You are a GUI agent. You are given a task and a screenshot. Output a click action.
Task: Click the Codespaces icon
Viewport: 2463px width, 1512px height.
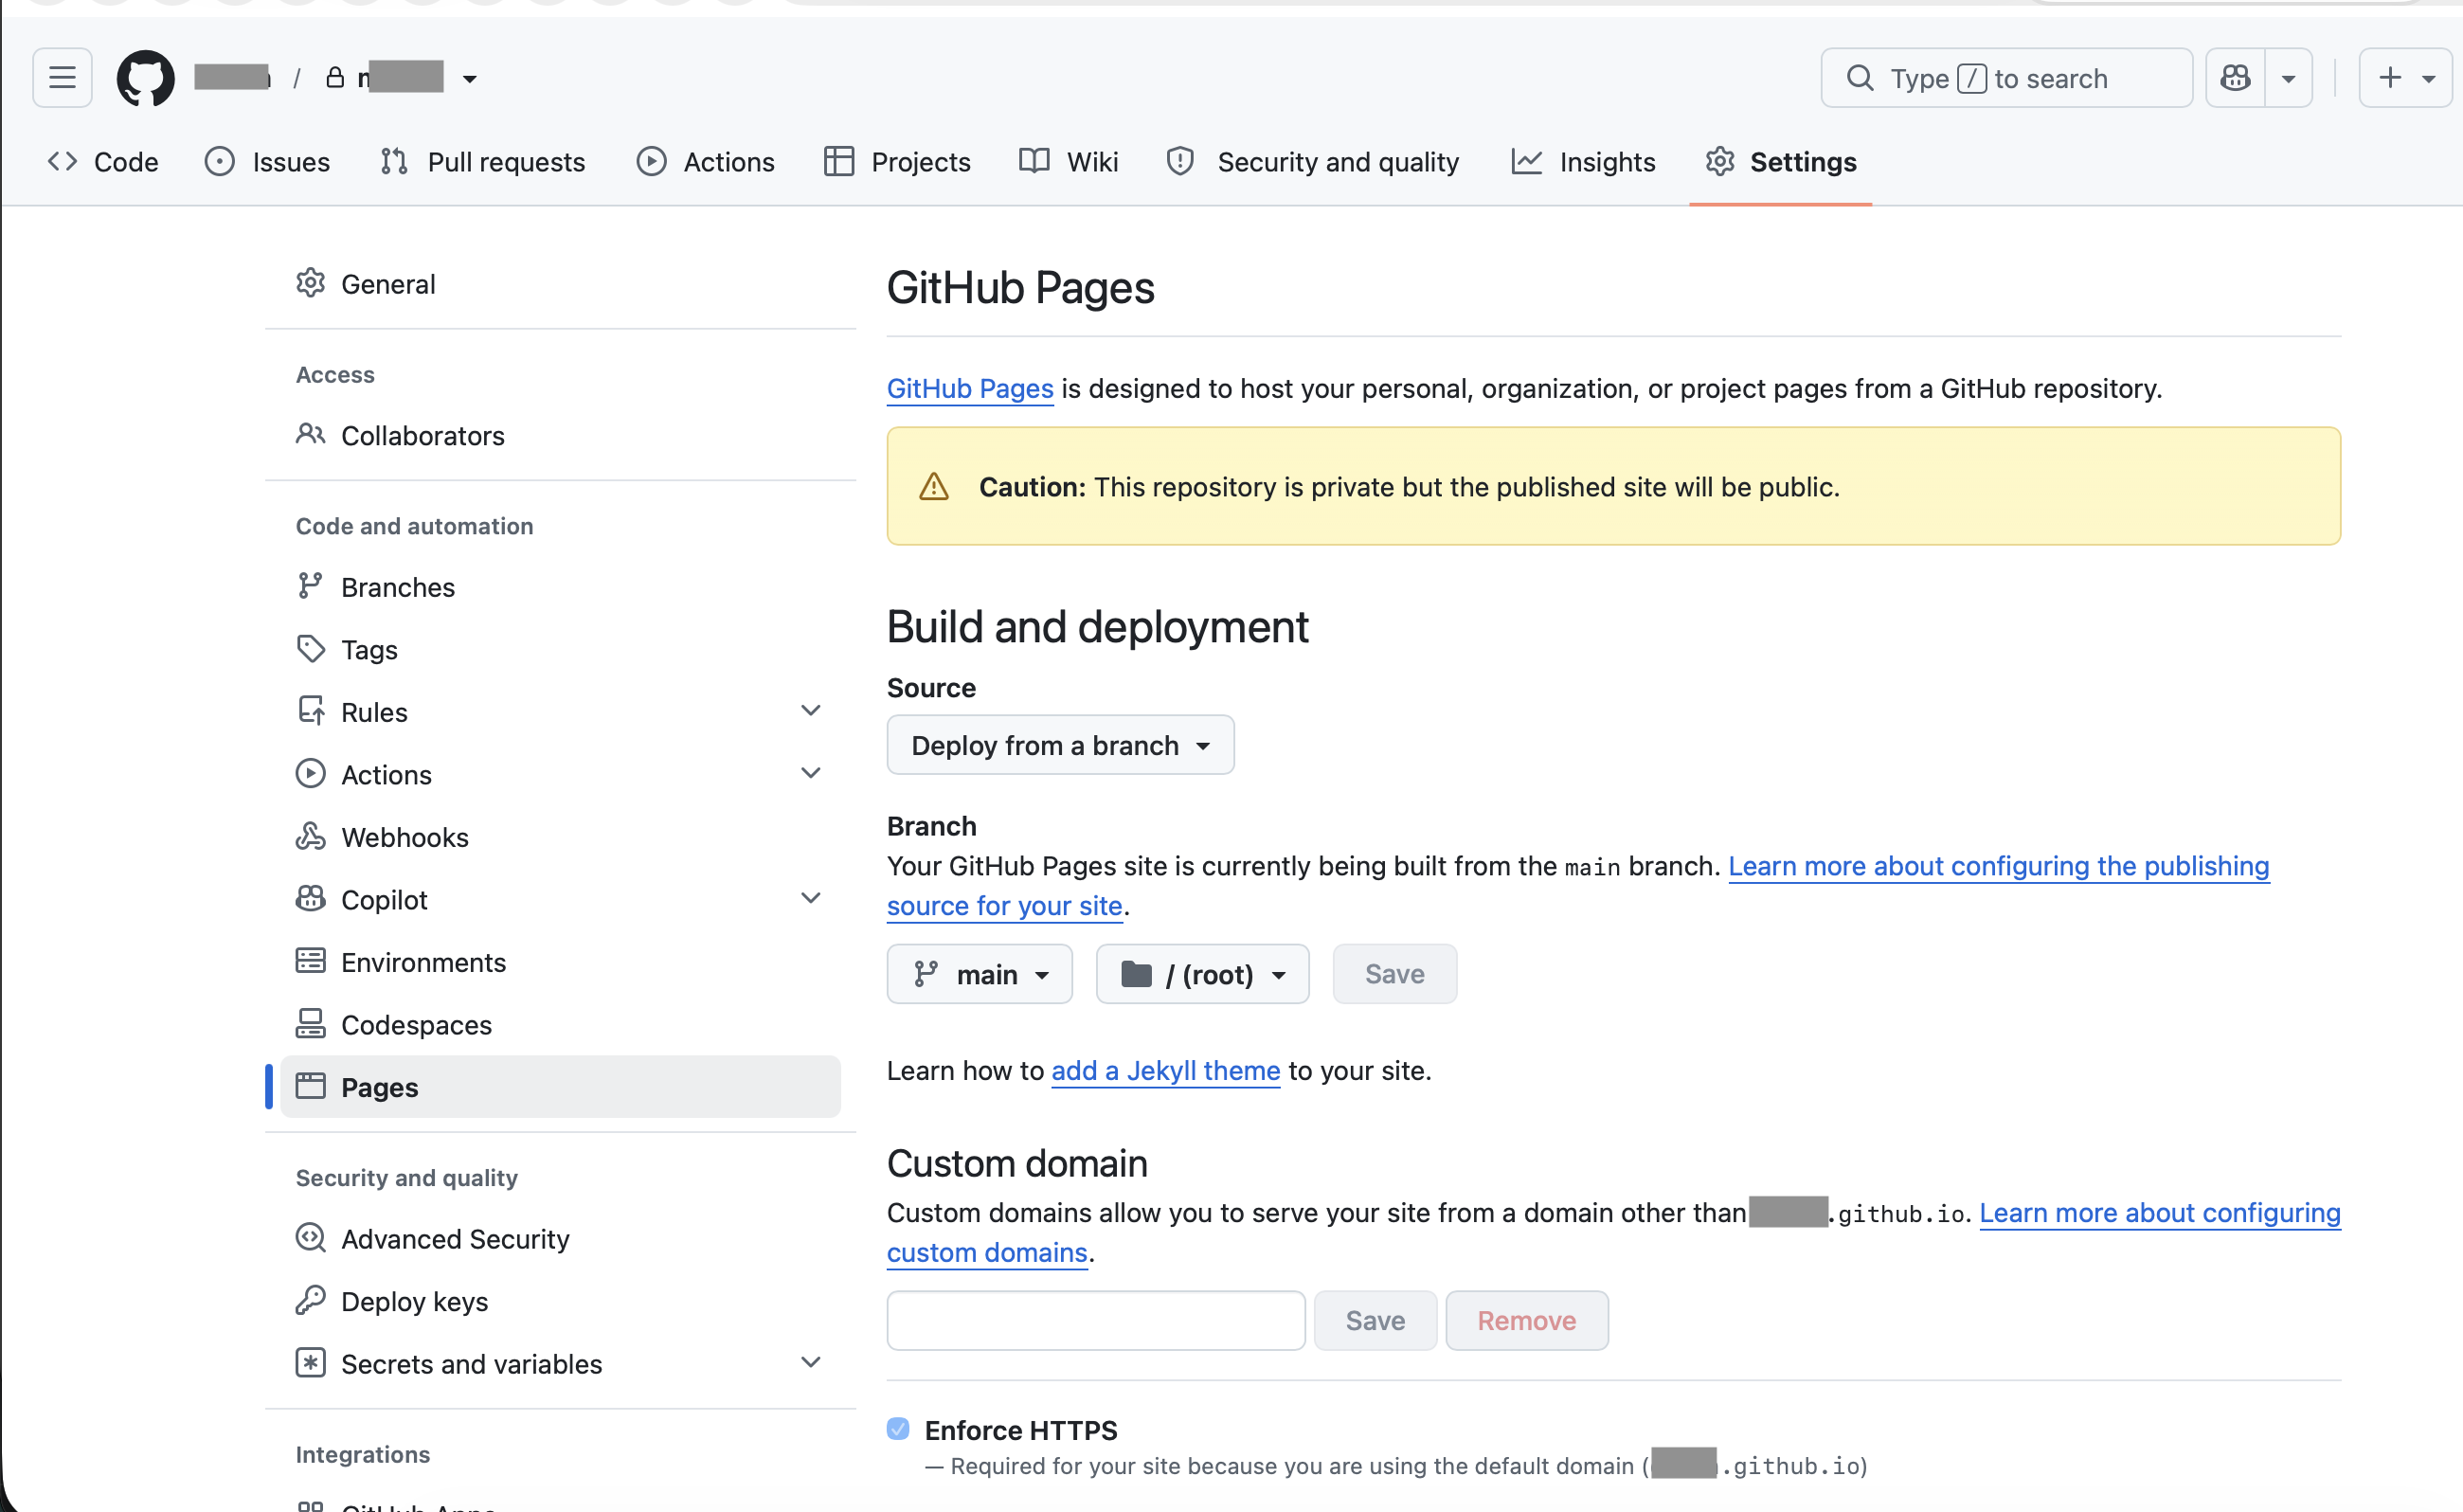(310, 1023)
